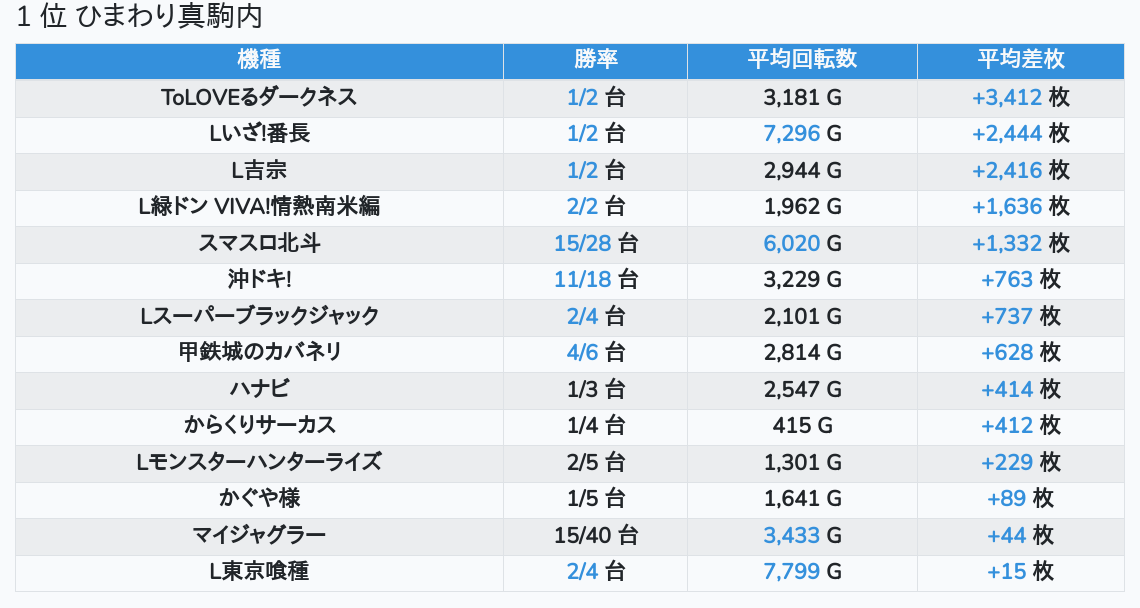Screen dimensions: 1140x608
Task: Click the 平均回転数 column header
Action: (802, 60)
